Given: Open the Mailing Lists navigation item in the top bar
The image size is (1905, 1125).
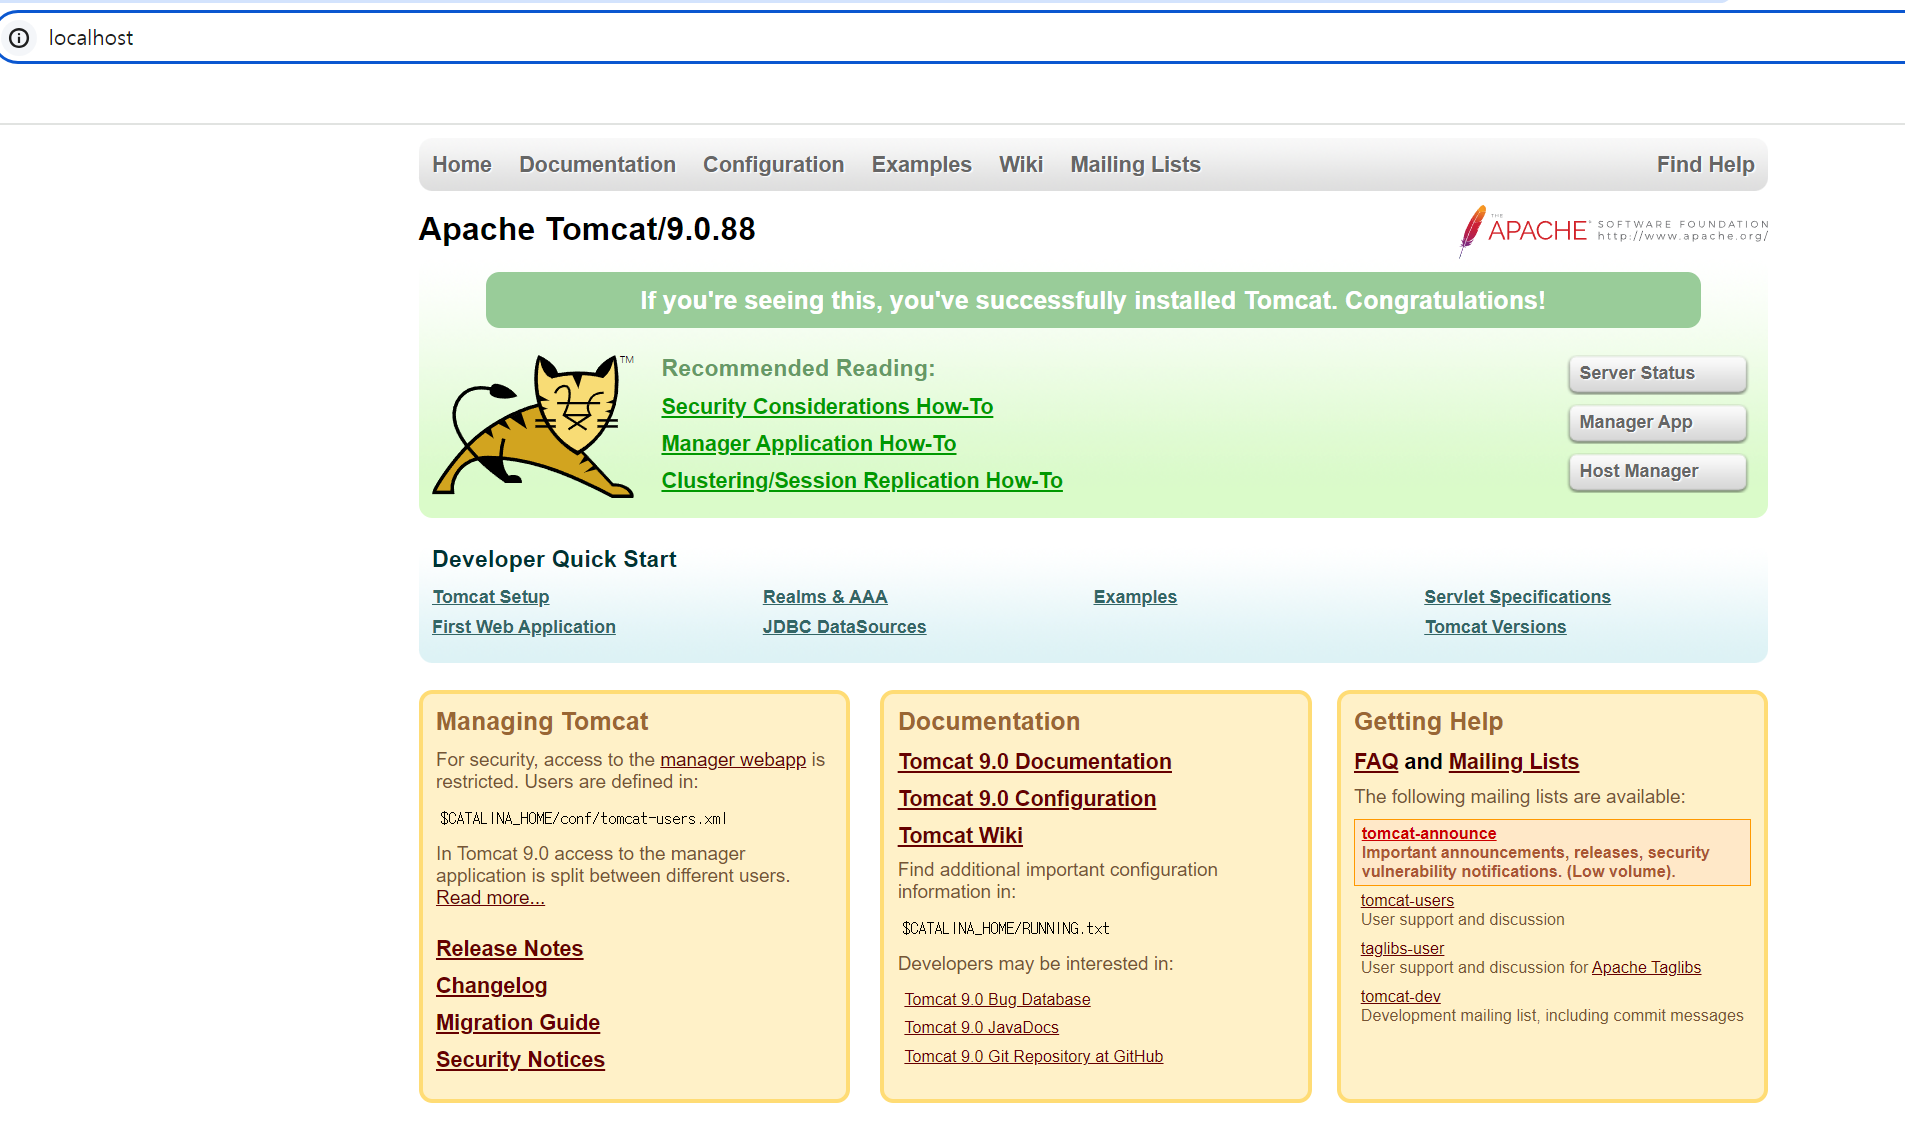Looking at the screenshot, I should pos(1135,165).
